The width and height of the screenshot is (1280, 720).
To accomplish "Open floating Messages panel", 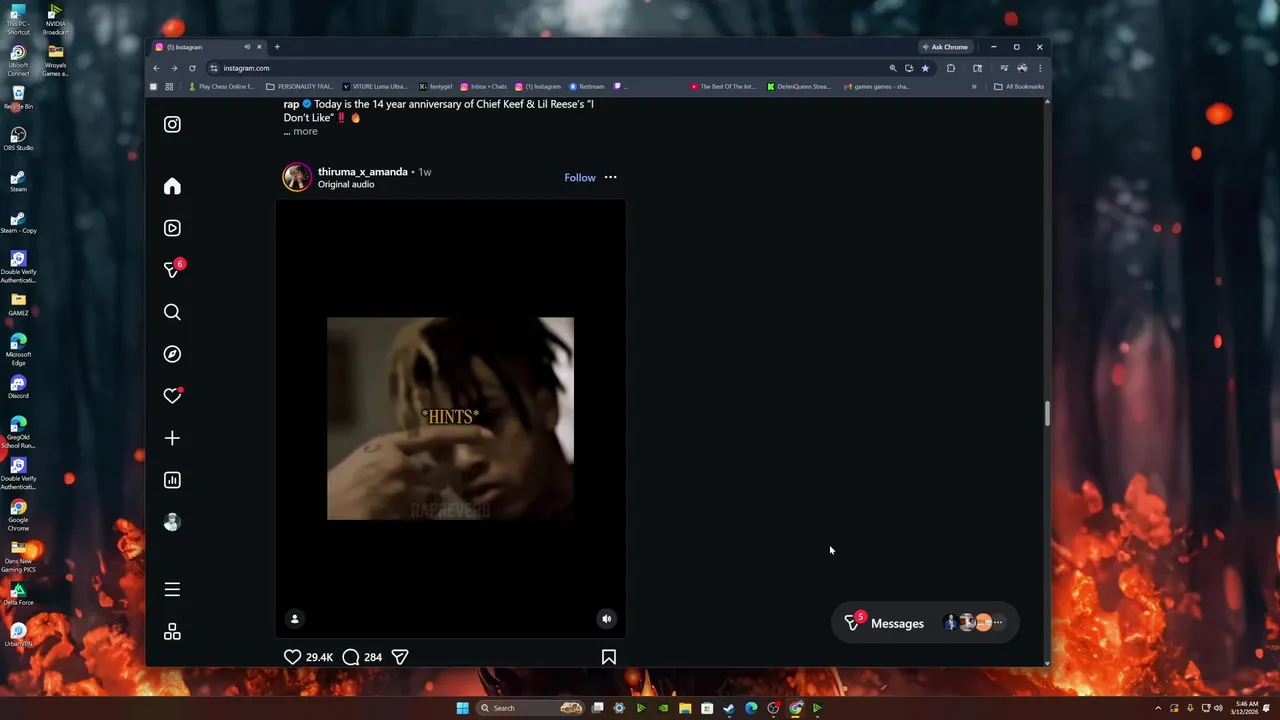I will [x=925, y=623].
